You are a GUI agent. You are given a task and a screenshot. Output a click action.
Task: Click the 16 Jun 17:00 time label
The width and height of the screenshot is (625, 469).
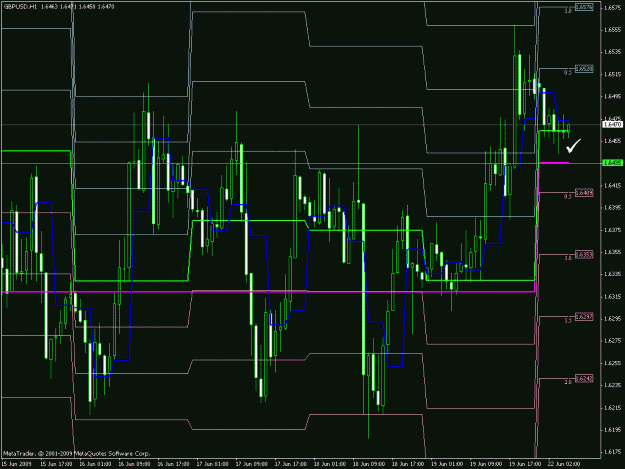[174, 464]
